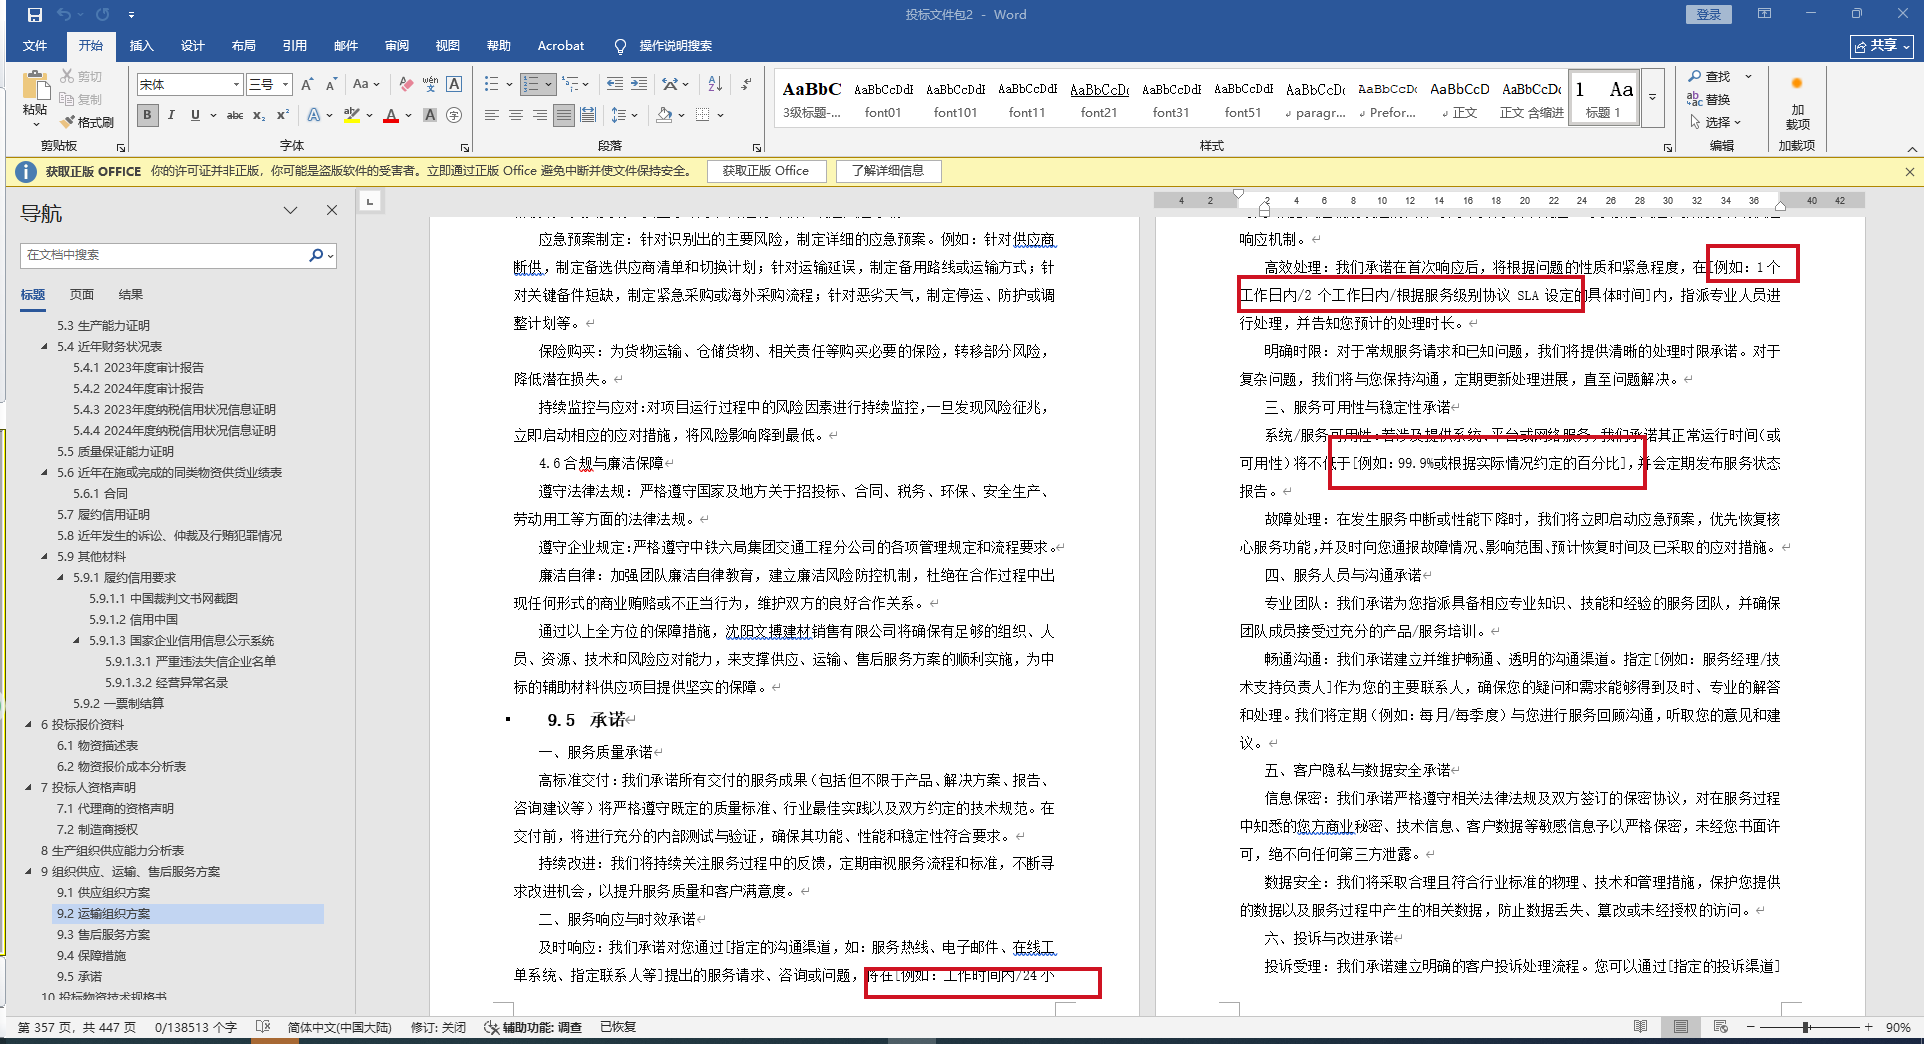Click the Paste (粘贴) clipboard icon
The width and height of the screenshot is (1924, 1044).
(x=35, y=86)
